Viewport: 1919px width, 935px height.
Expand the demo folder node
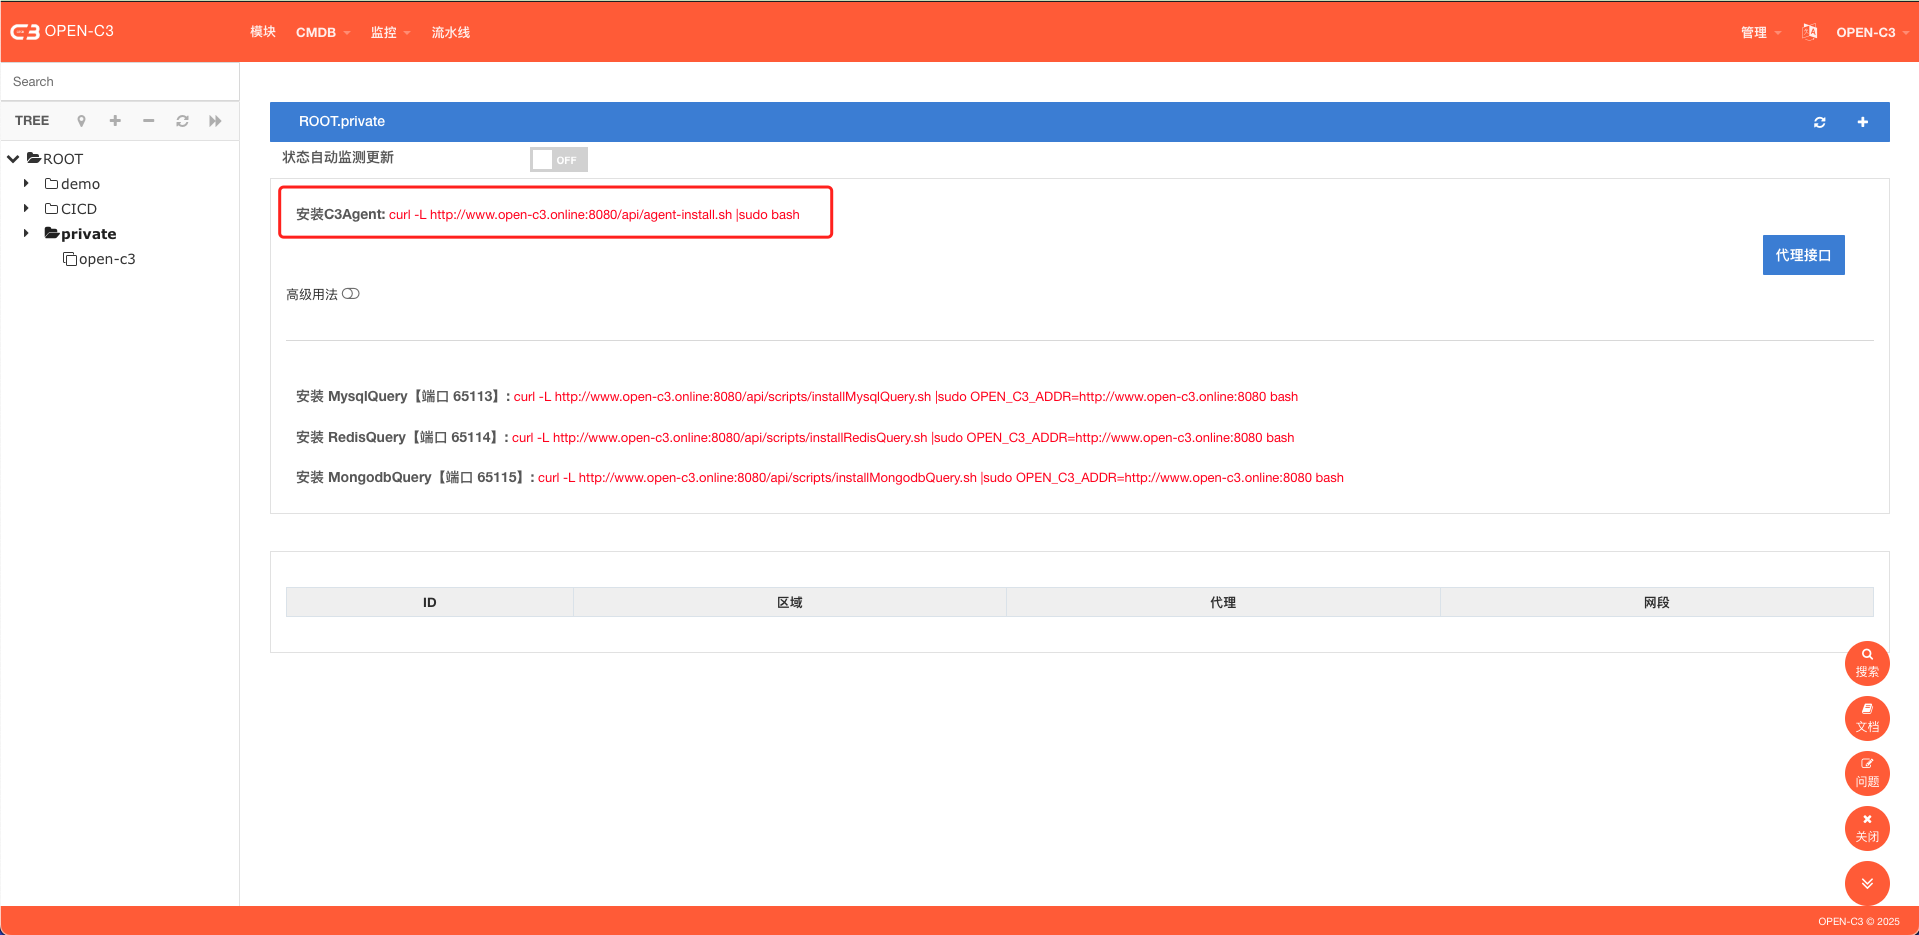click(x=26, y=184)
